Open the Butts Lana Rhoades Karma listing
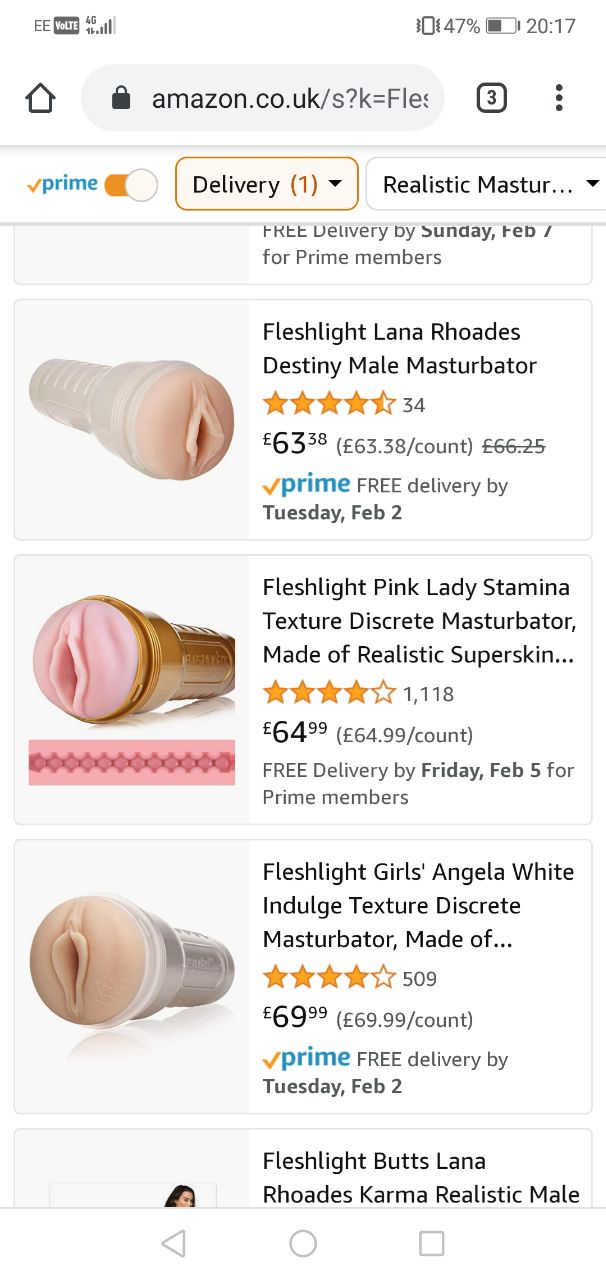The width and height of the screenshot is (606, 1280). [x=420, y=1177]
